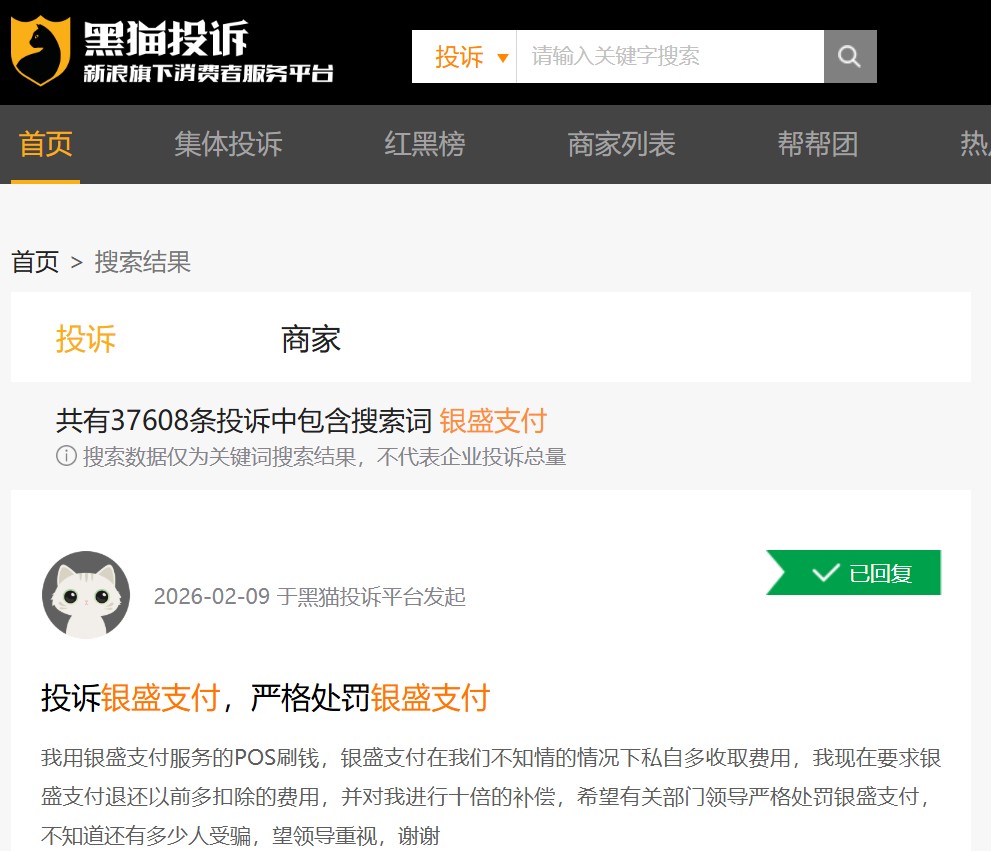Screen dimensions: 991x851
Task: Click the 黑猫投诉 shield logo
Action: click(x=40, y=51)
